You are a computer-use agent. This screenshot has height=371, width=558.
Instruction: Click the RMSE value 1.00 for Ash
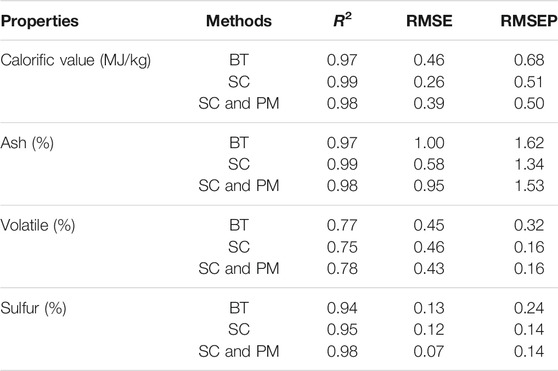429,143
